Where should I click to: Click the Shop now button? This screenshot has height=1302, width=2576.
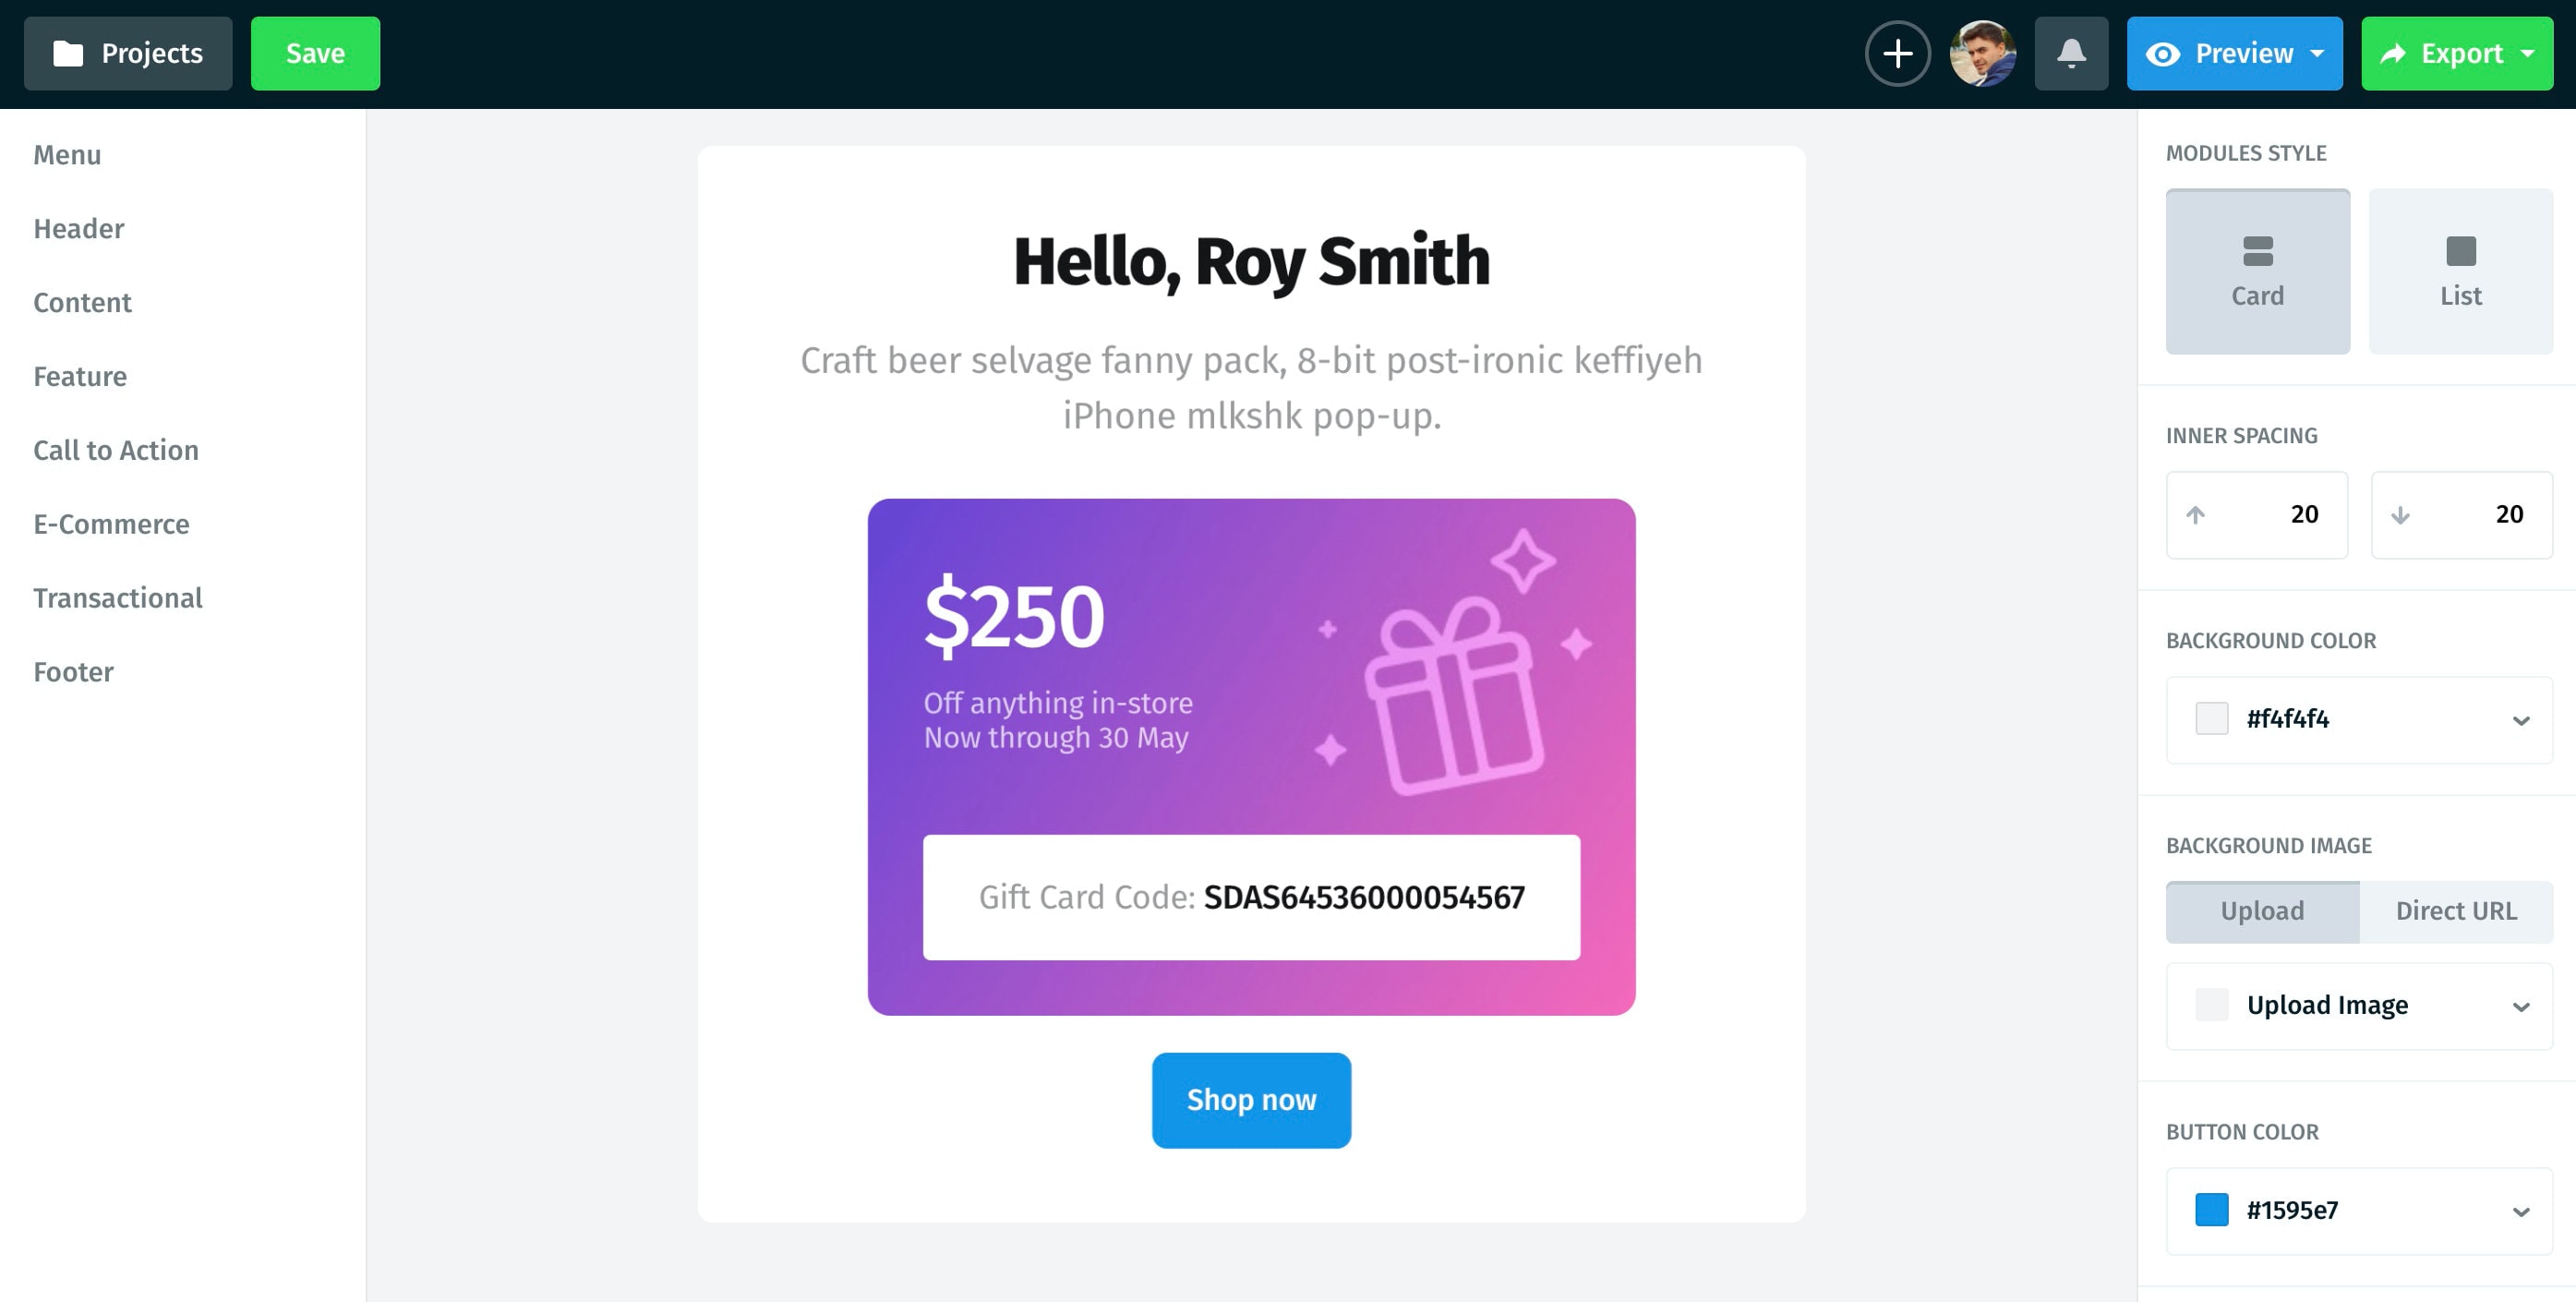(1250, 1098)
